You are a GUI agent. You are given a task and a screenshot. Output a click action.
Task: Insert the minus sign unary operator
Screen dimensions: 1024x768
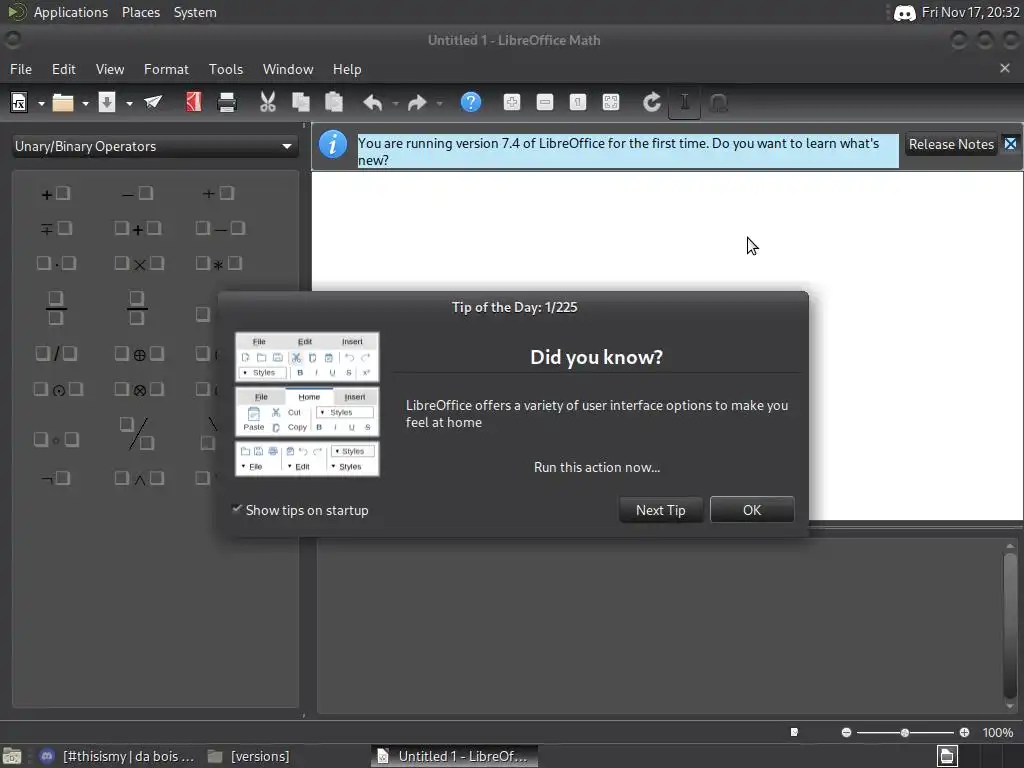pyautogui.click(x=137, y=193)
